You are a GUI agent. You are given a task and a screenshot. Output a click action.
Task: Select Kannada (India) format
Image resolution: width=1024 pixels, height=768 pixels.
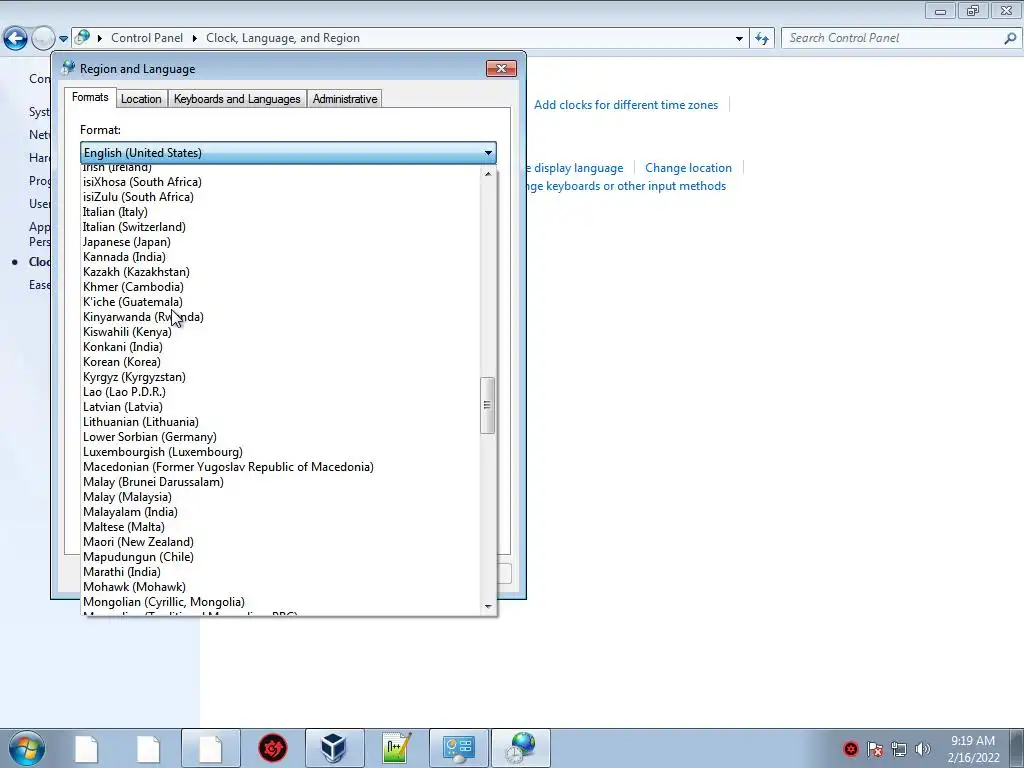tap(281, 257)
